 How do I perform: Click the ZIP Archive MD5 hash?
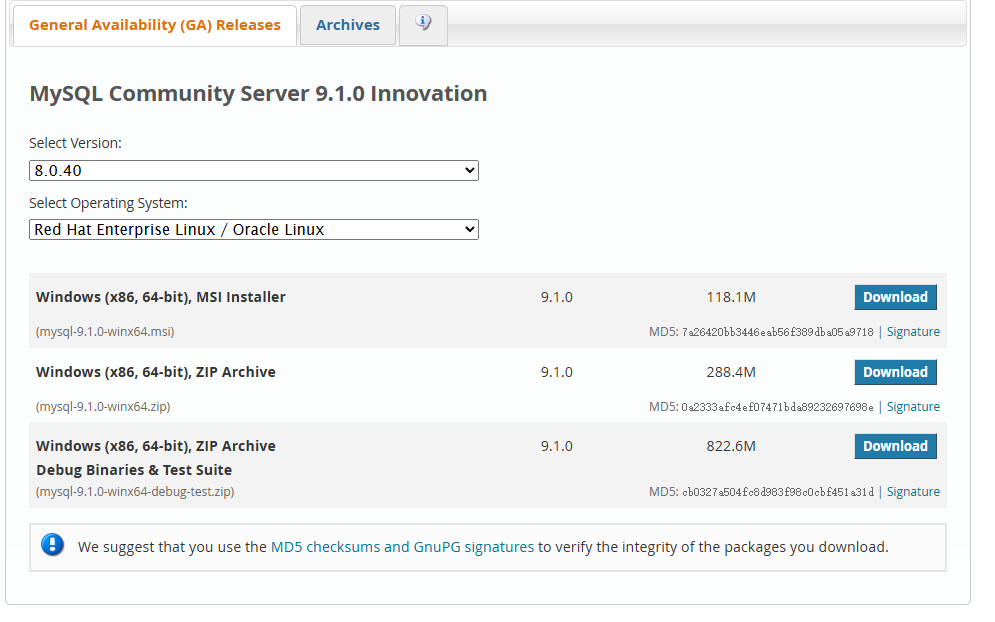click(x=777, y=407)
